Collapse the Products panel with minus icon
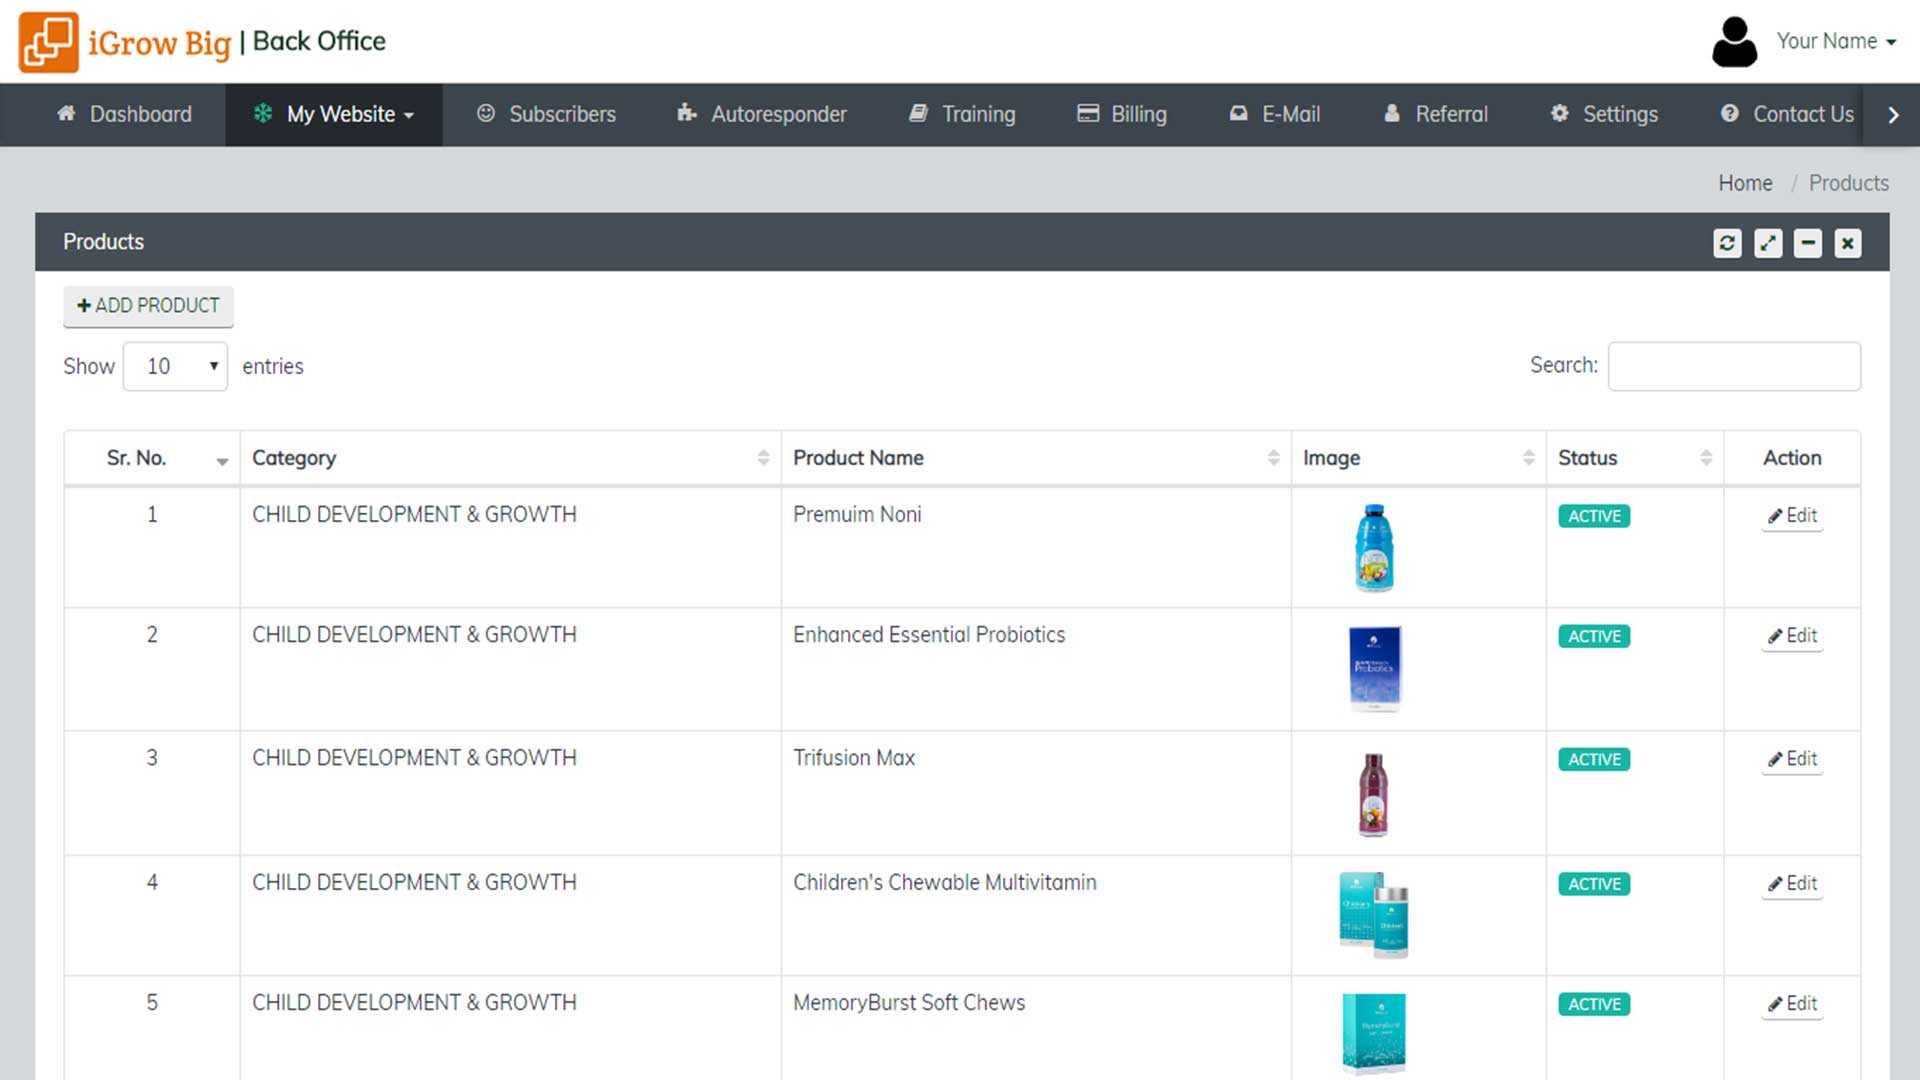This screenshot has height=1080, width=1920. pos(1808,243)
